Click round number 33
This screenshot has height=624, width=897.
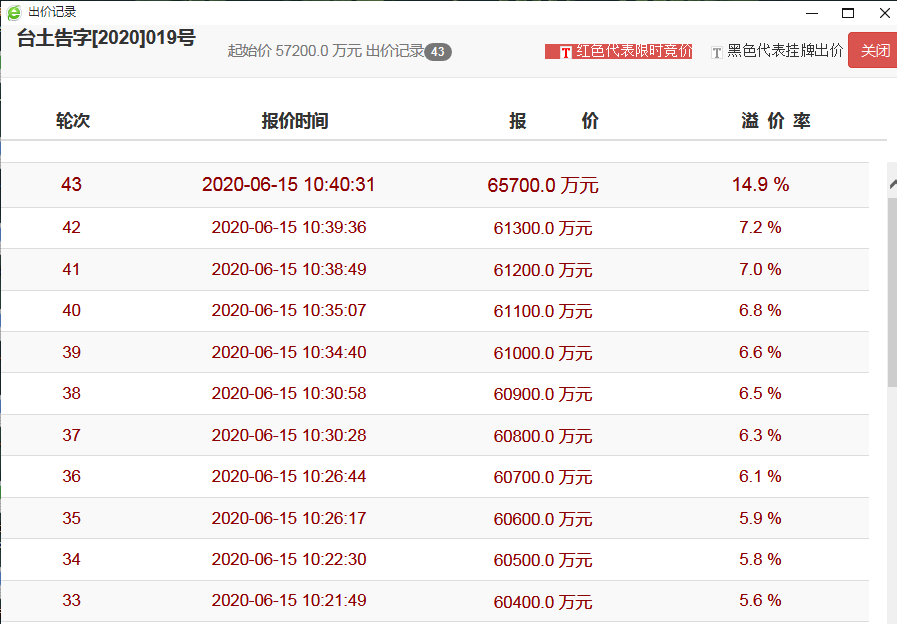[x=72, y=600]
